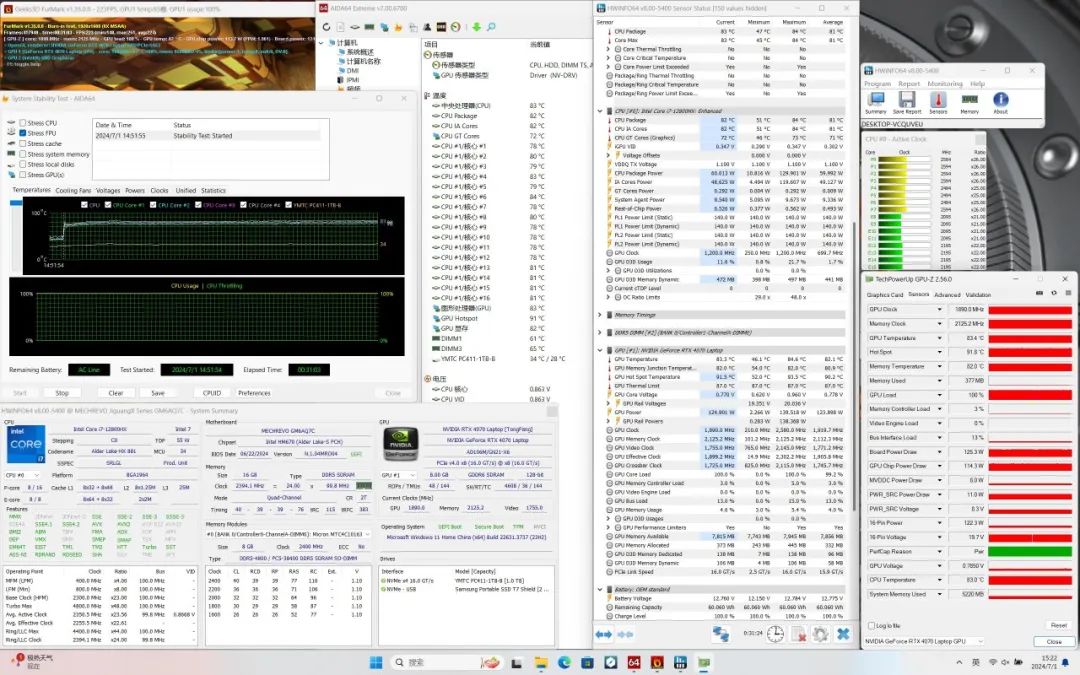Enable the Stress CPU checkbox
The image size is (1080, 675).
coord(23,123)
